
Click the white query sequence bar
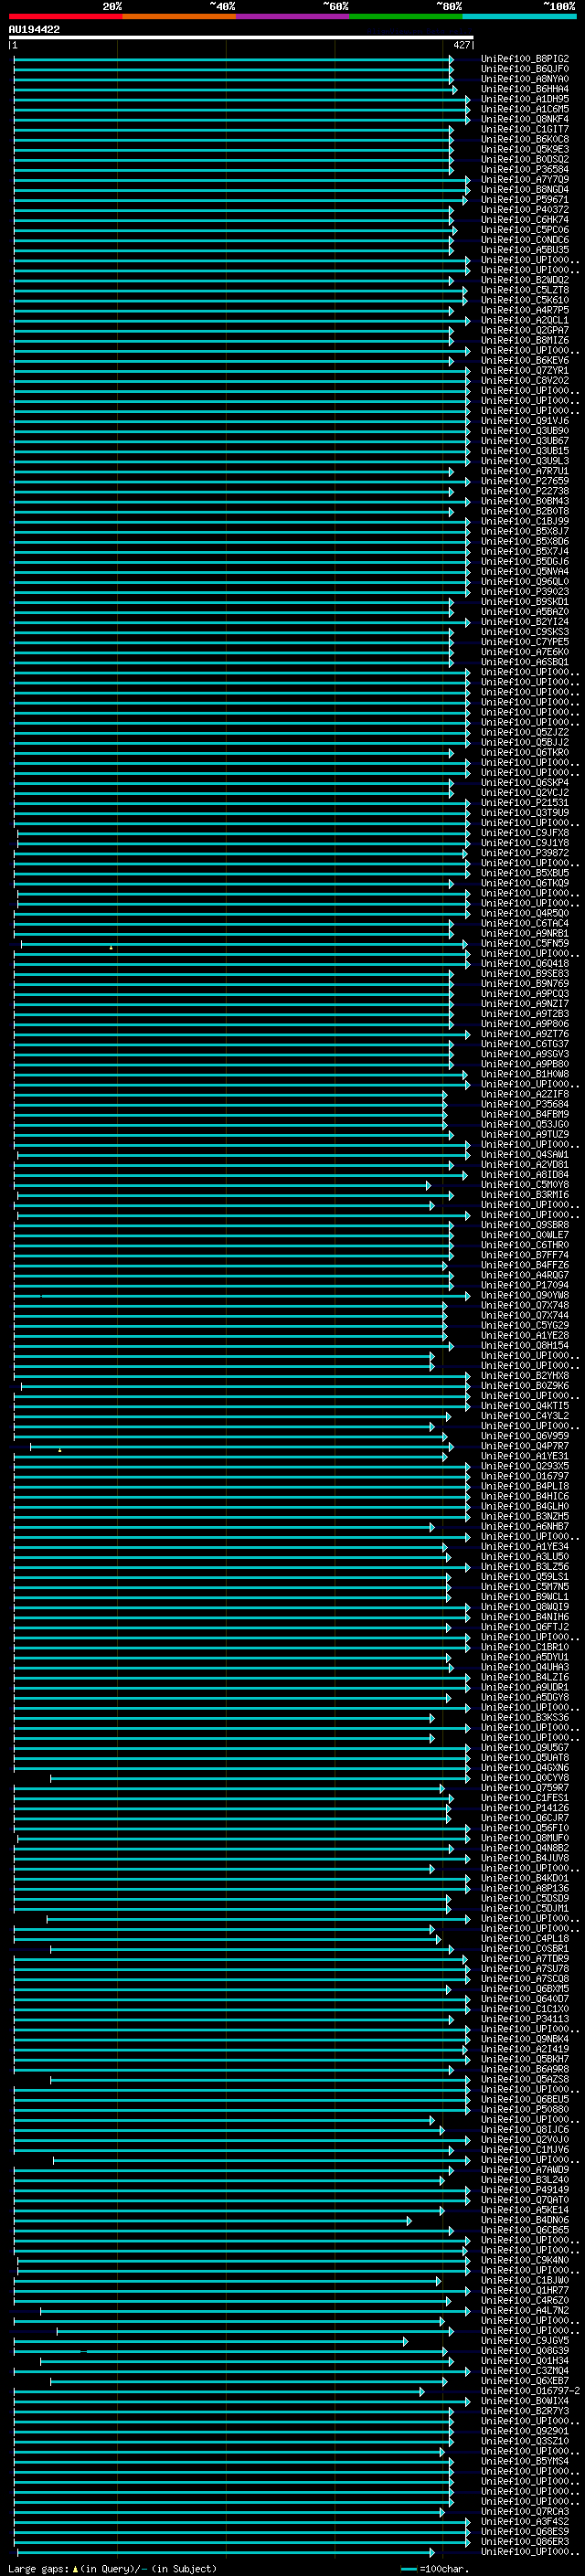pyautogui.click(x=240, y=38)
